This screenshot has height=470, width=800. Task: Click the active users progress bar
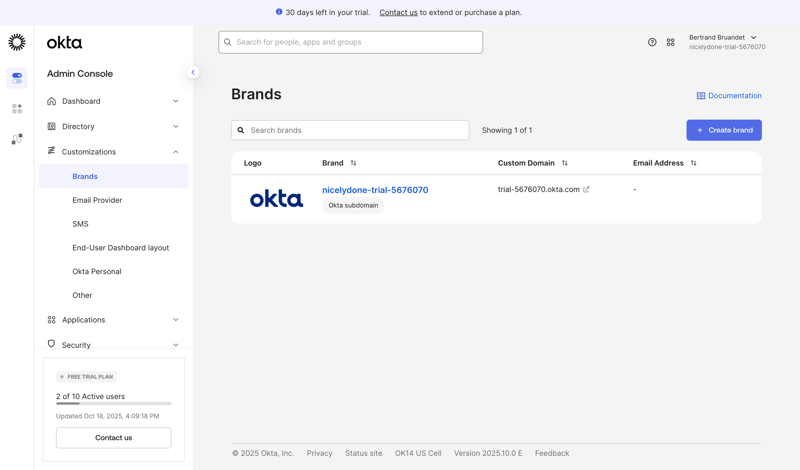tap(114, 404)
